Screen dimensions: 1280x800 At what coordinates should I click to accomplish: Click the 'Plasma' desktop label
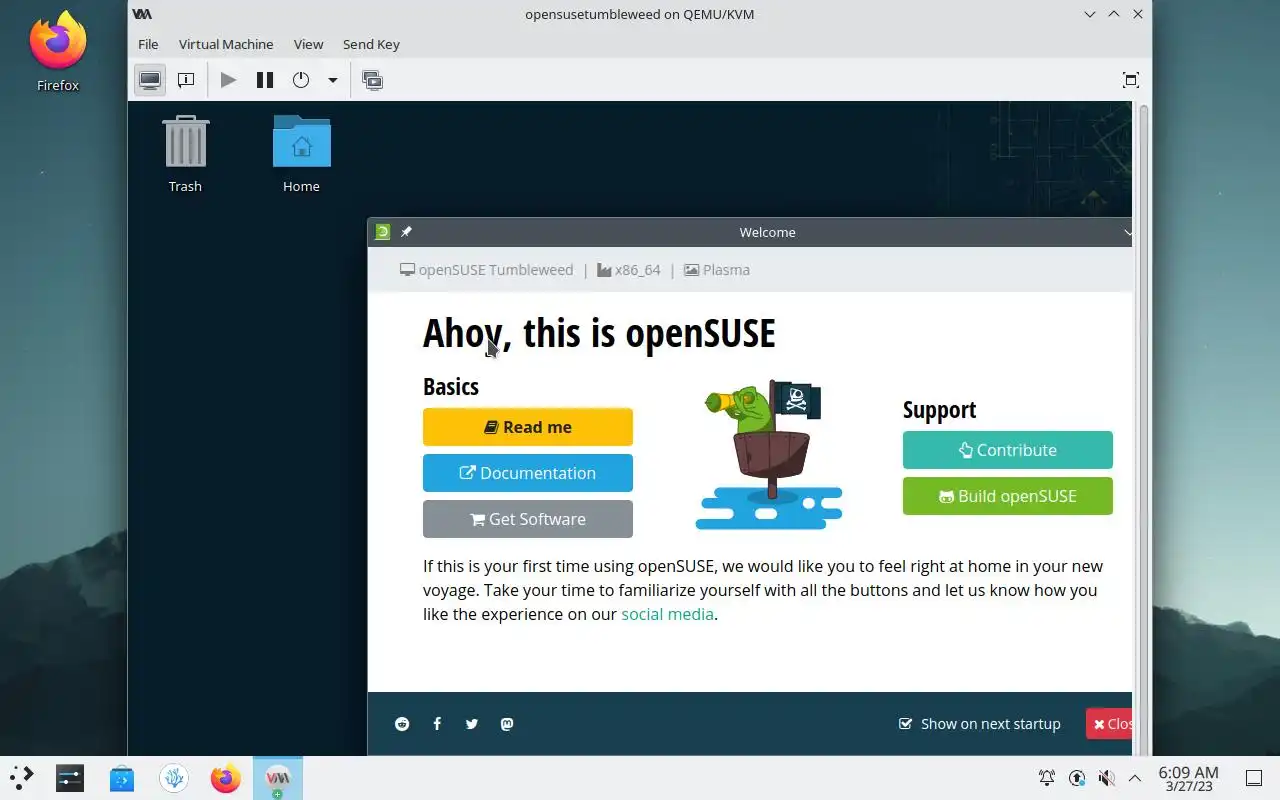(726, 270)
